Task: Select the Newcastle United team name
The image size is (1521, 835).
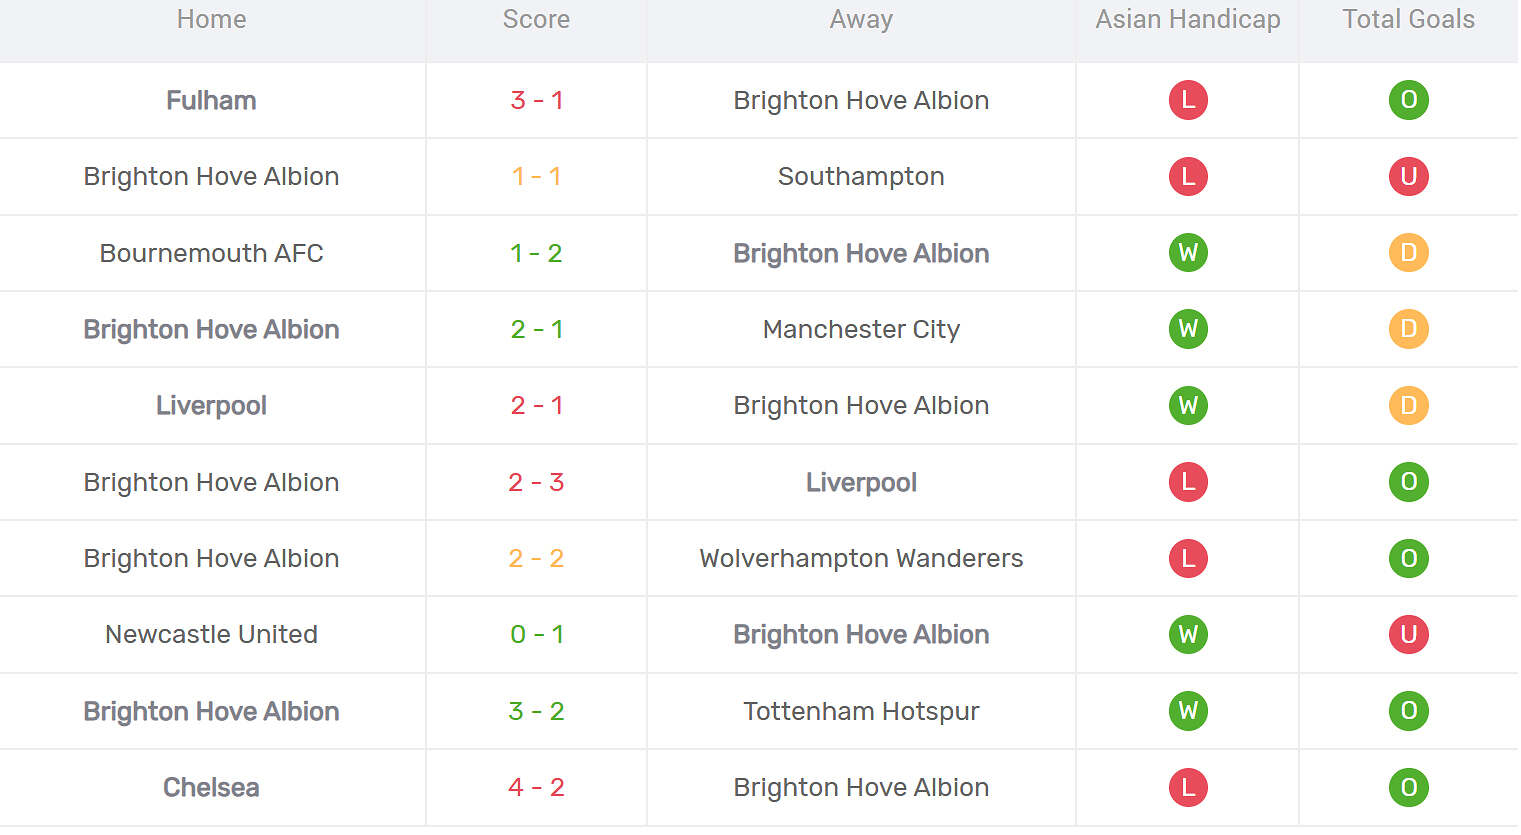Action: 211,634
